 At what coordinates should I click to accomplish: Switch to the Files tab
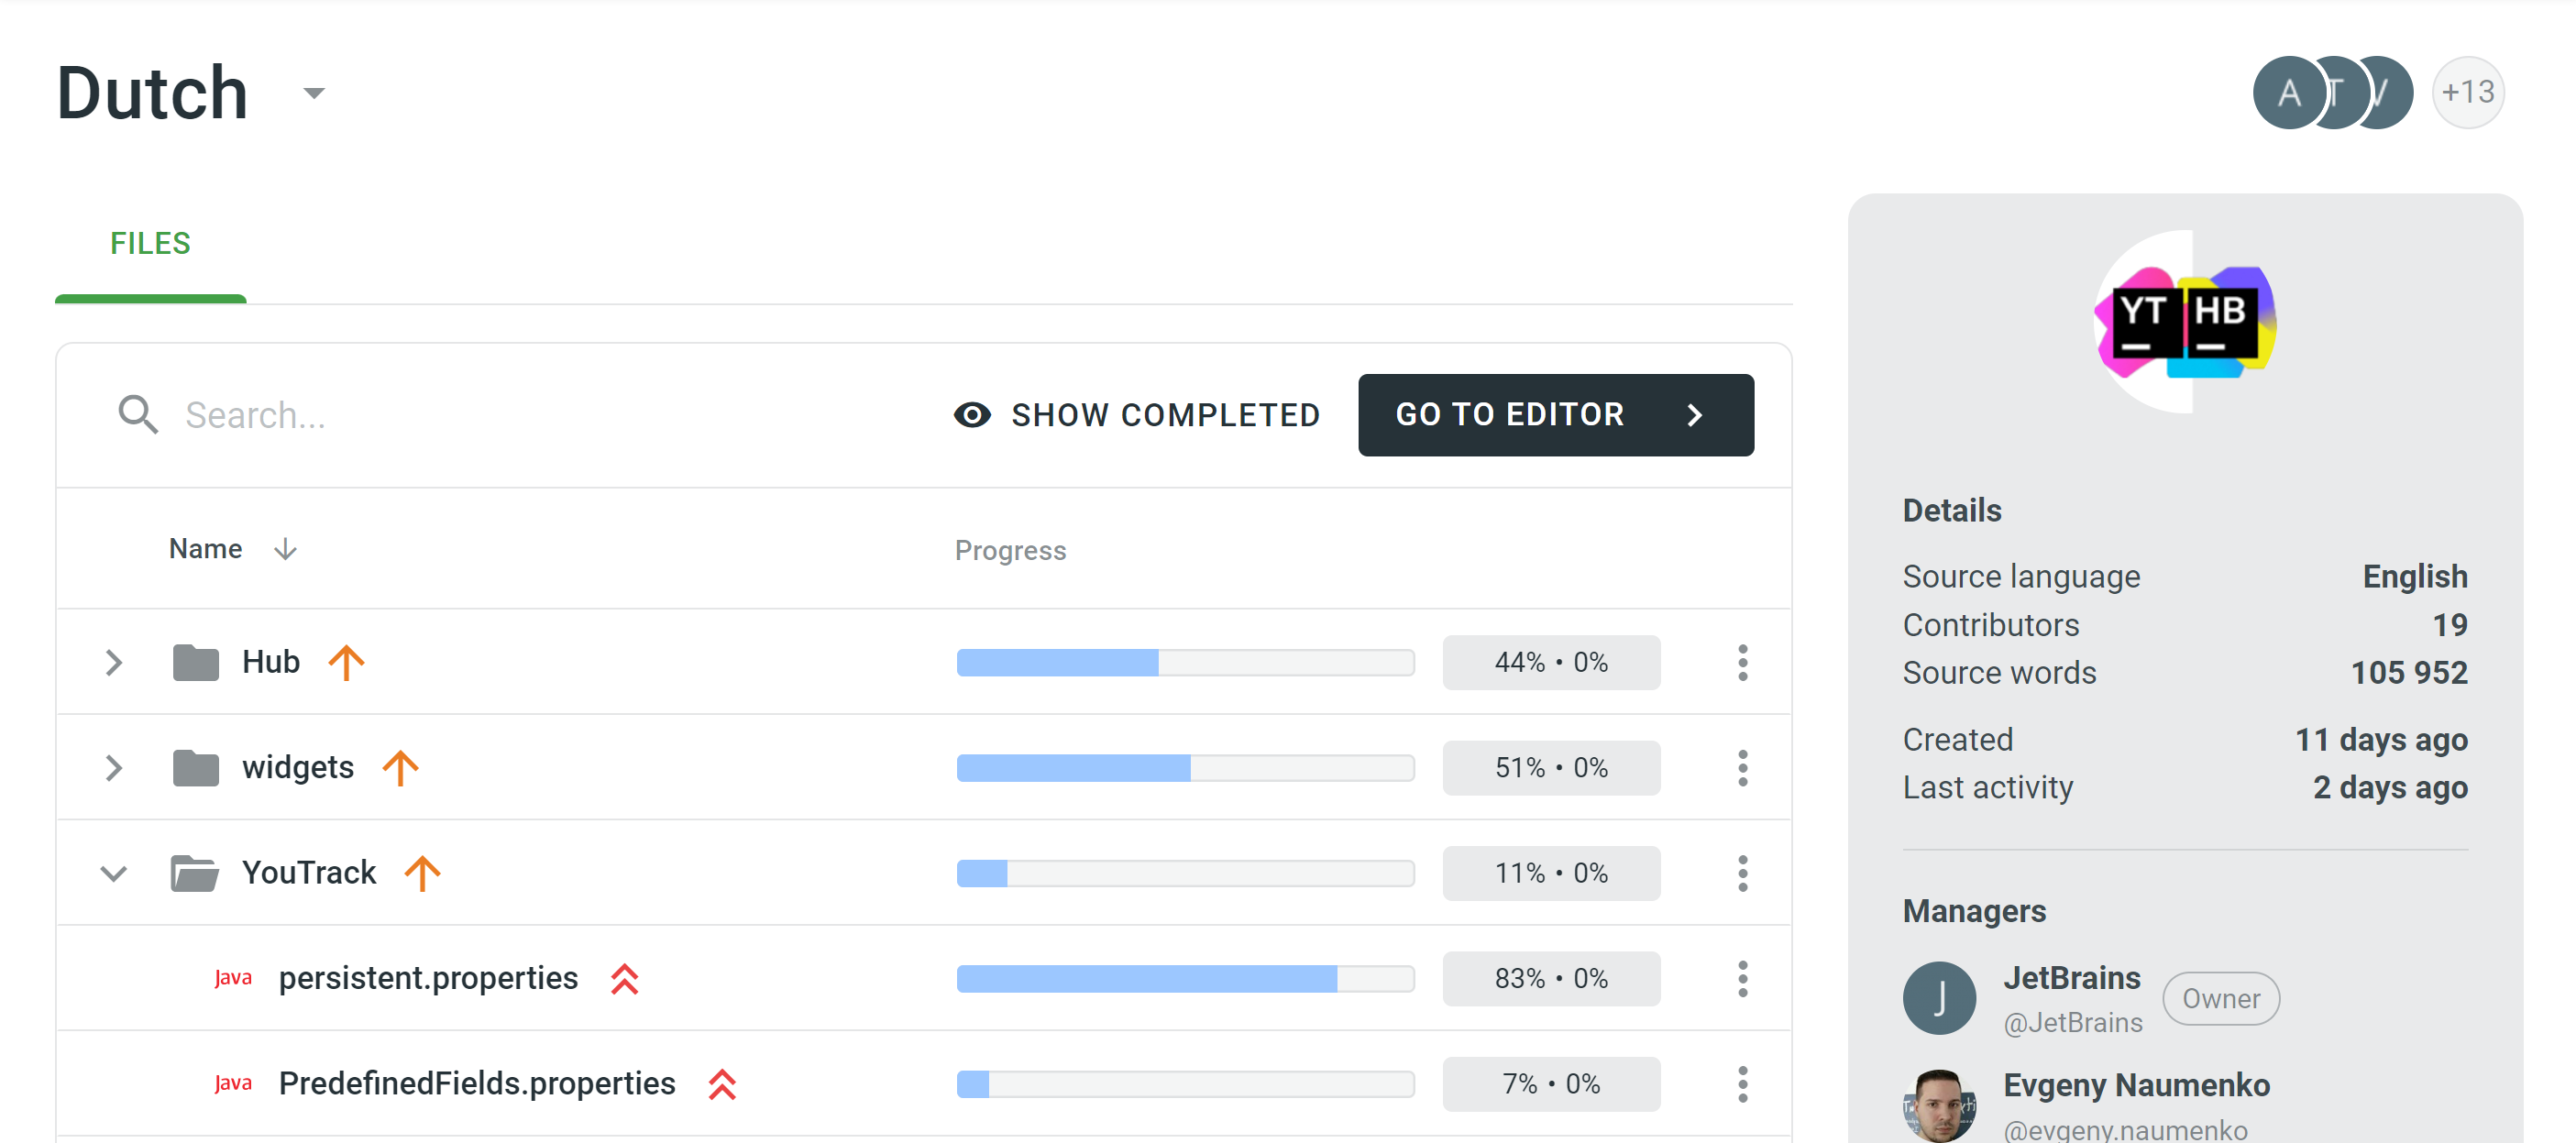pyautogui.click(x=150, y=243)
